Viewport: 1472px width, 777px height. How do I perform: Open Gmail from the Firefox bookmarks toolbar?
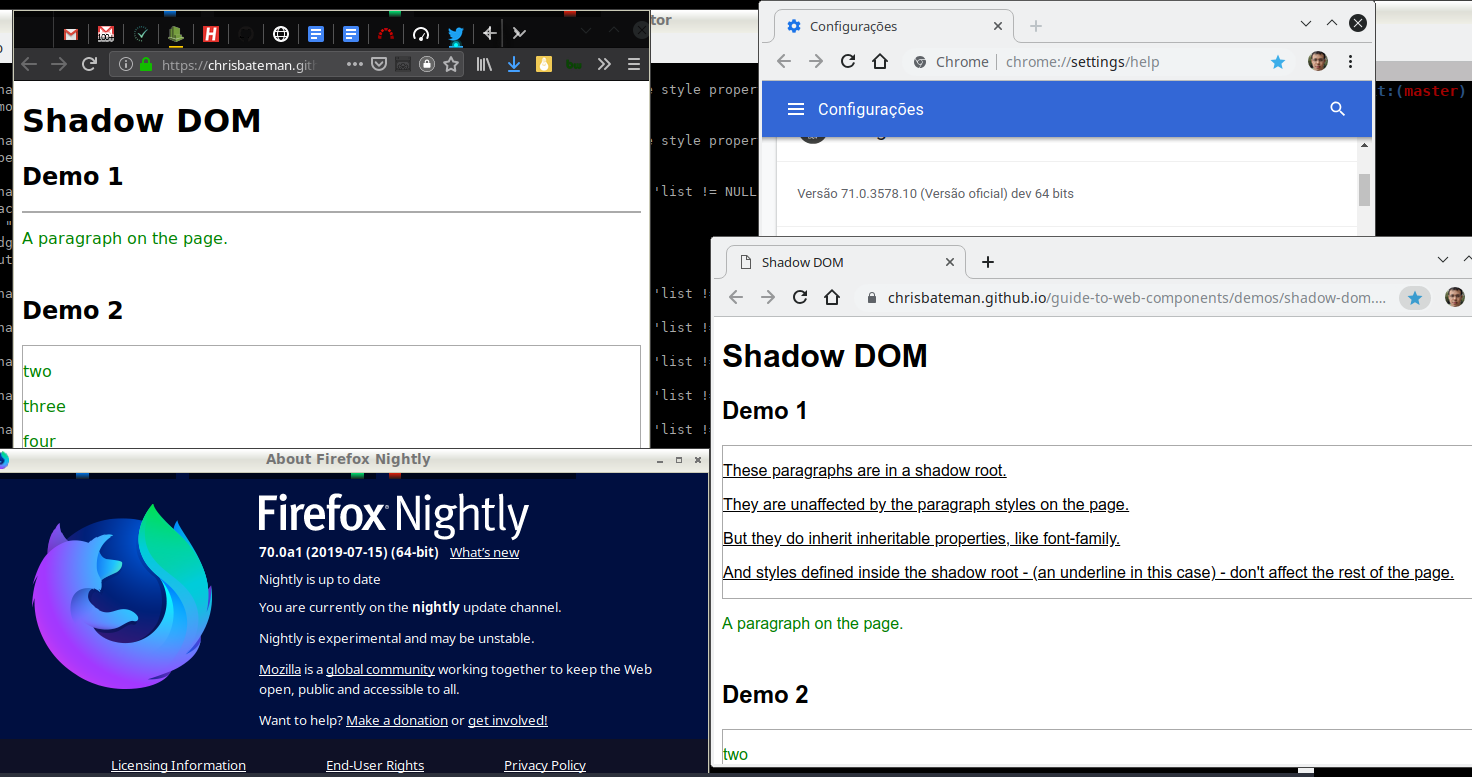pyautogui.click(x=70, y=33)
